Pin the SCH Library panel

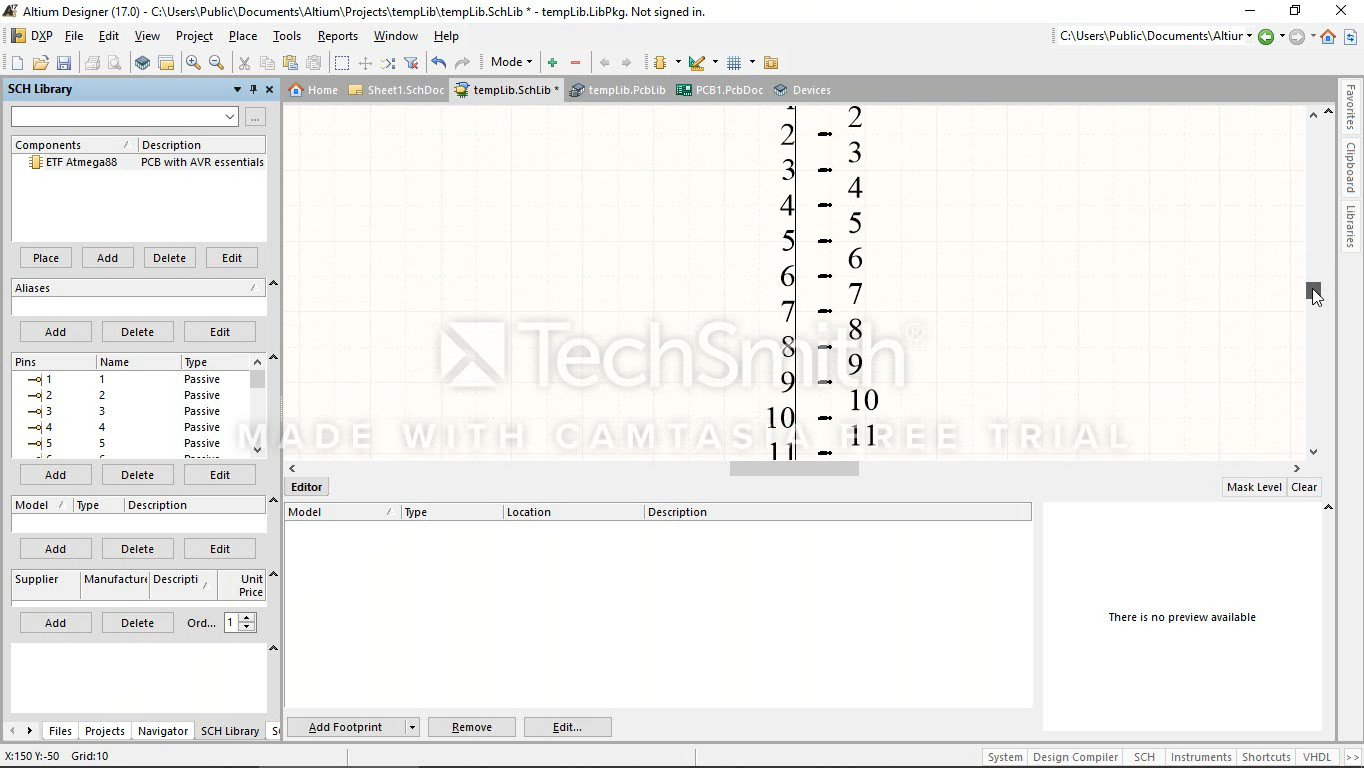pyautogui.click(x=253, y=89)
